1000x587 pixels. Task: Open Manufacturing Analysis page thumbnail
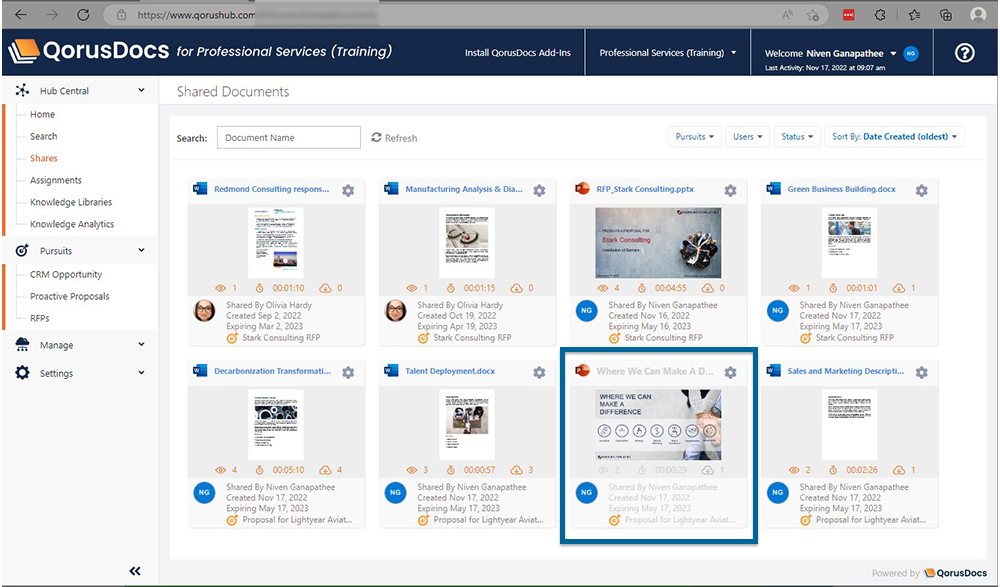pos(467,242)
